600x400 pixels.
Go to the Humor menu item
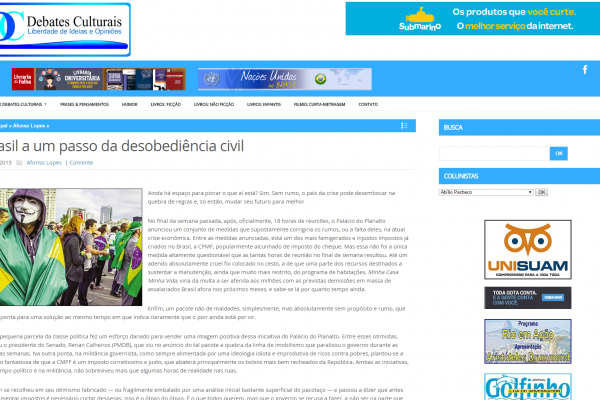tap(130, 104)
